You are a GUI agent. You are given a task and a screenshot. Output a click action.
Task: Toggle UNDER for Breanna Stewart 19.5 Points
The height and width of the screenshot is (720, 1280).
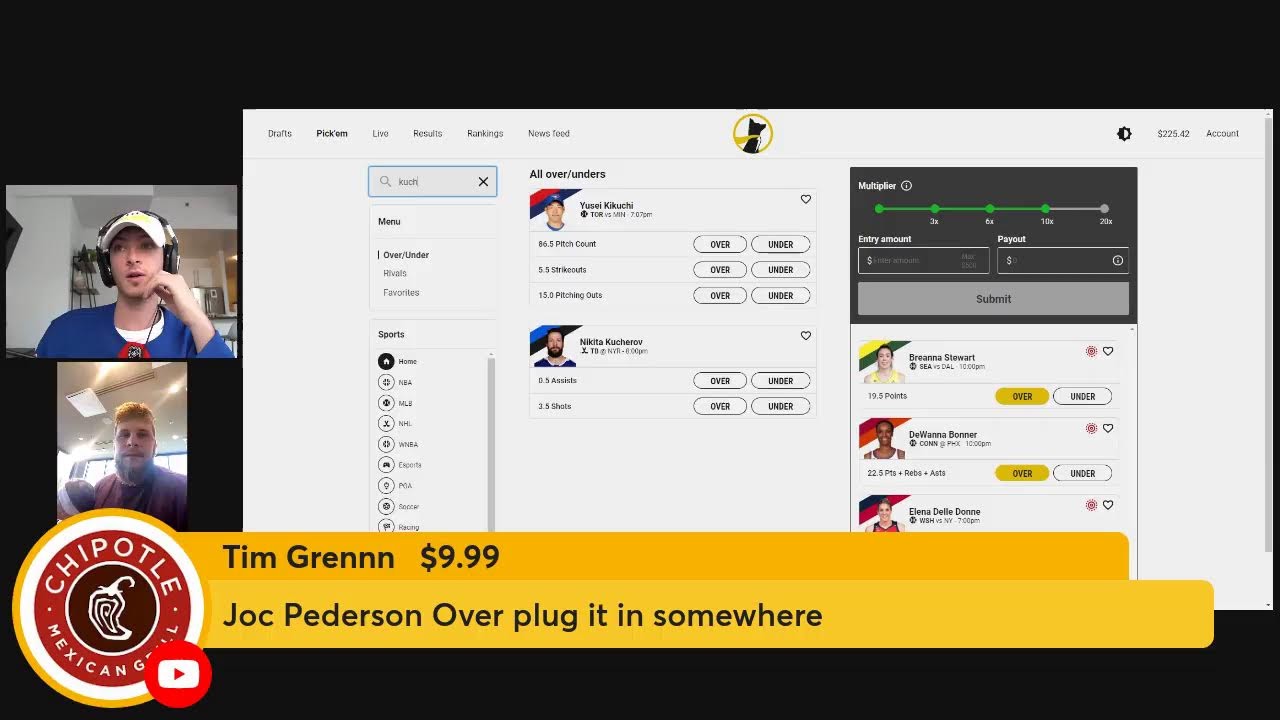(x=1083, y=396)
